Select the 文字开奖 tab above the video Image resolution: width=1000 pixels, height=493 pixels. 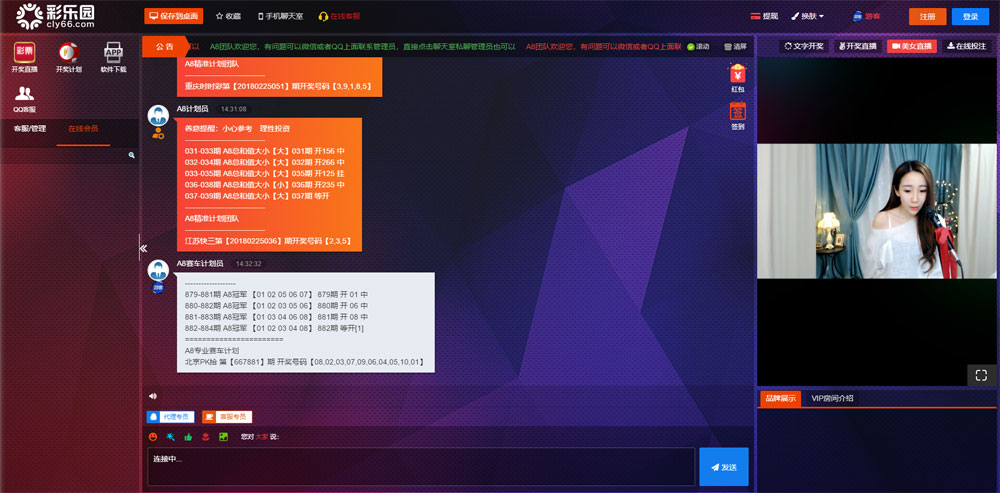click(x=803, y=46)
